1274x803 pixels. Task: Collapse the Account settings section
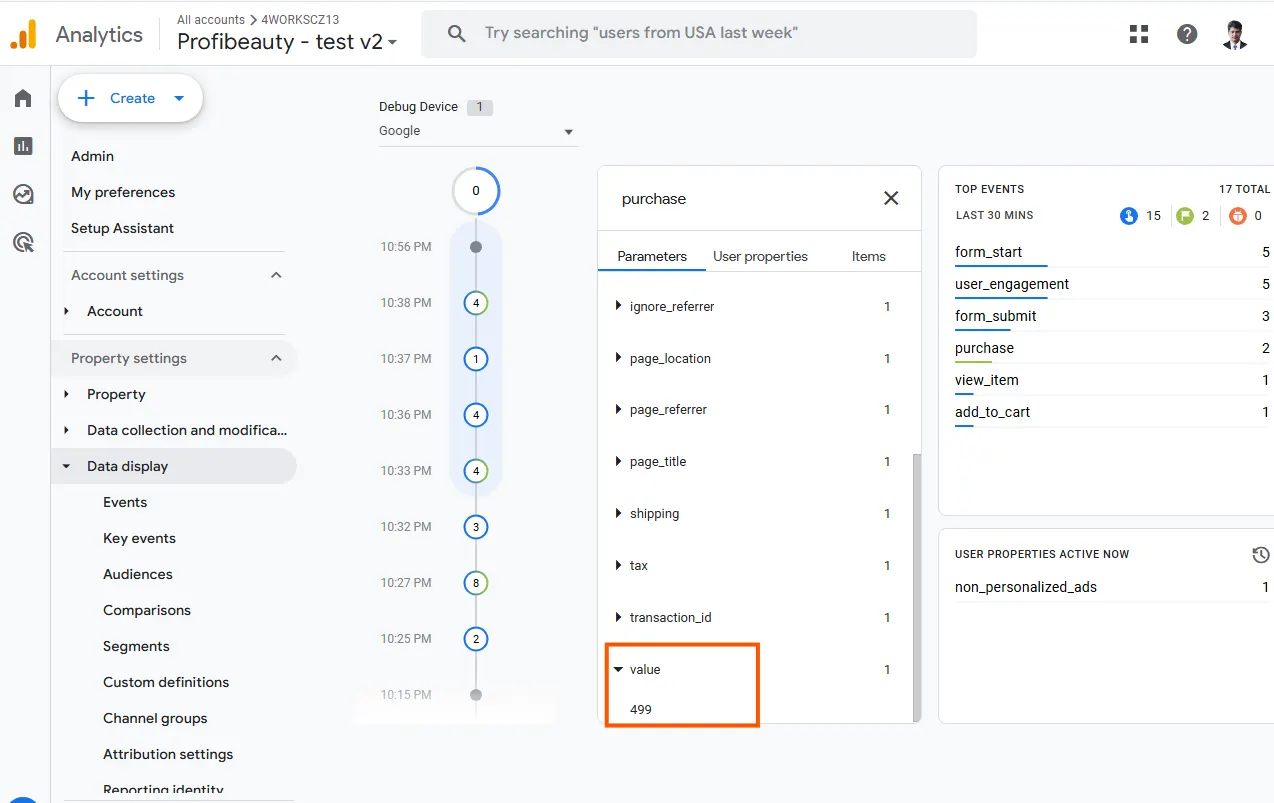(277, 275)
